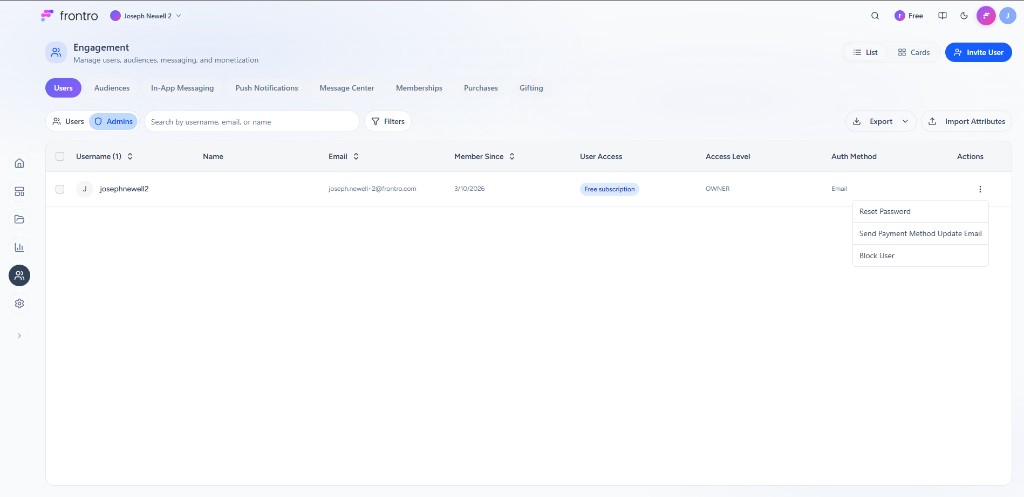Select the Admins segment filter
Screen dimensions: 1024x497
click(114, 121)
